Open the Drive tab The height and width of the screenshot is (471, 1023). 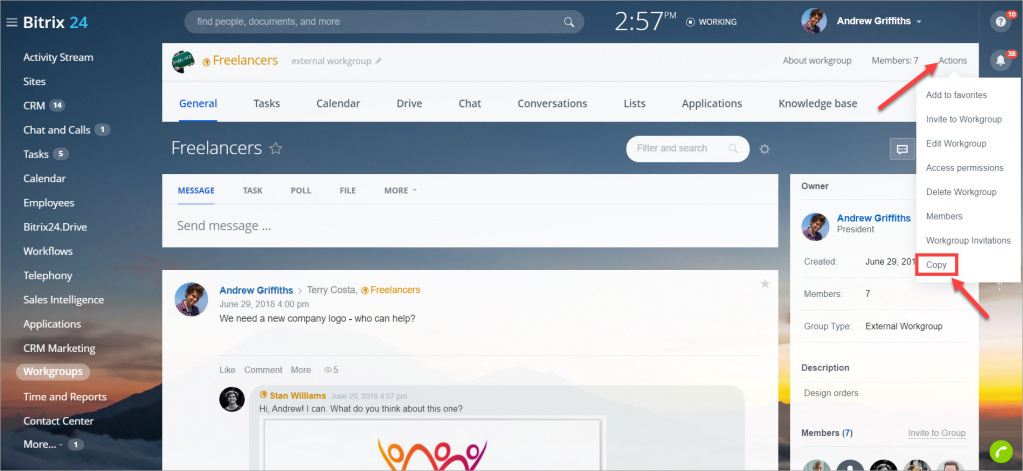(x=409, y=103)
